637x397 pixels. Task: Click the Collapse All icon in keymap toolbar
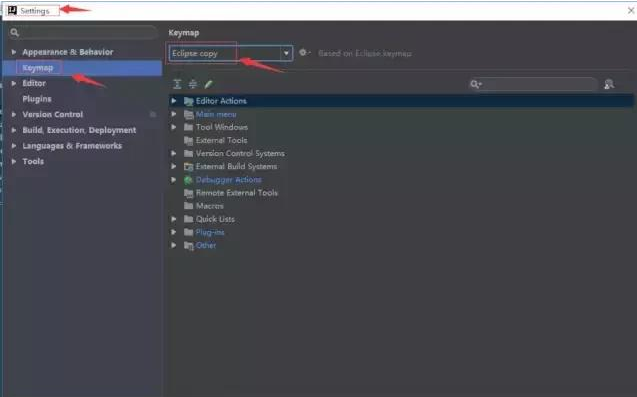193,84
